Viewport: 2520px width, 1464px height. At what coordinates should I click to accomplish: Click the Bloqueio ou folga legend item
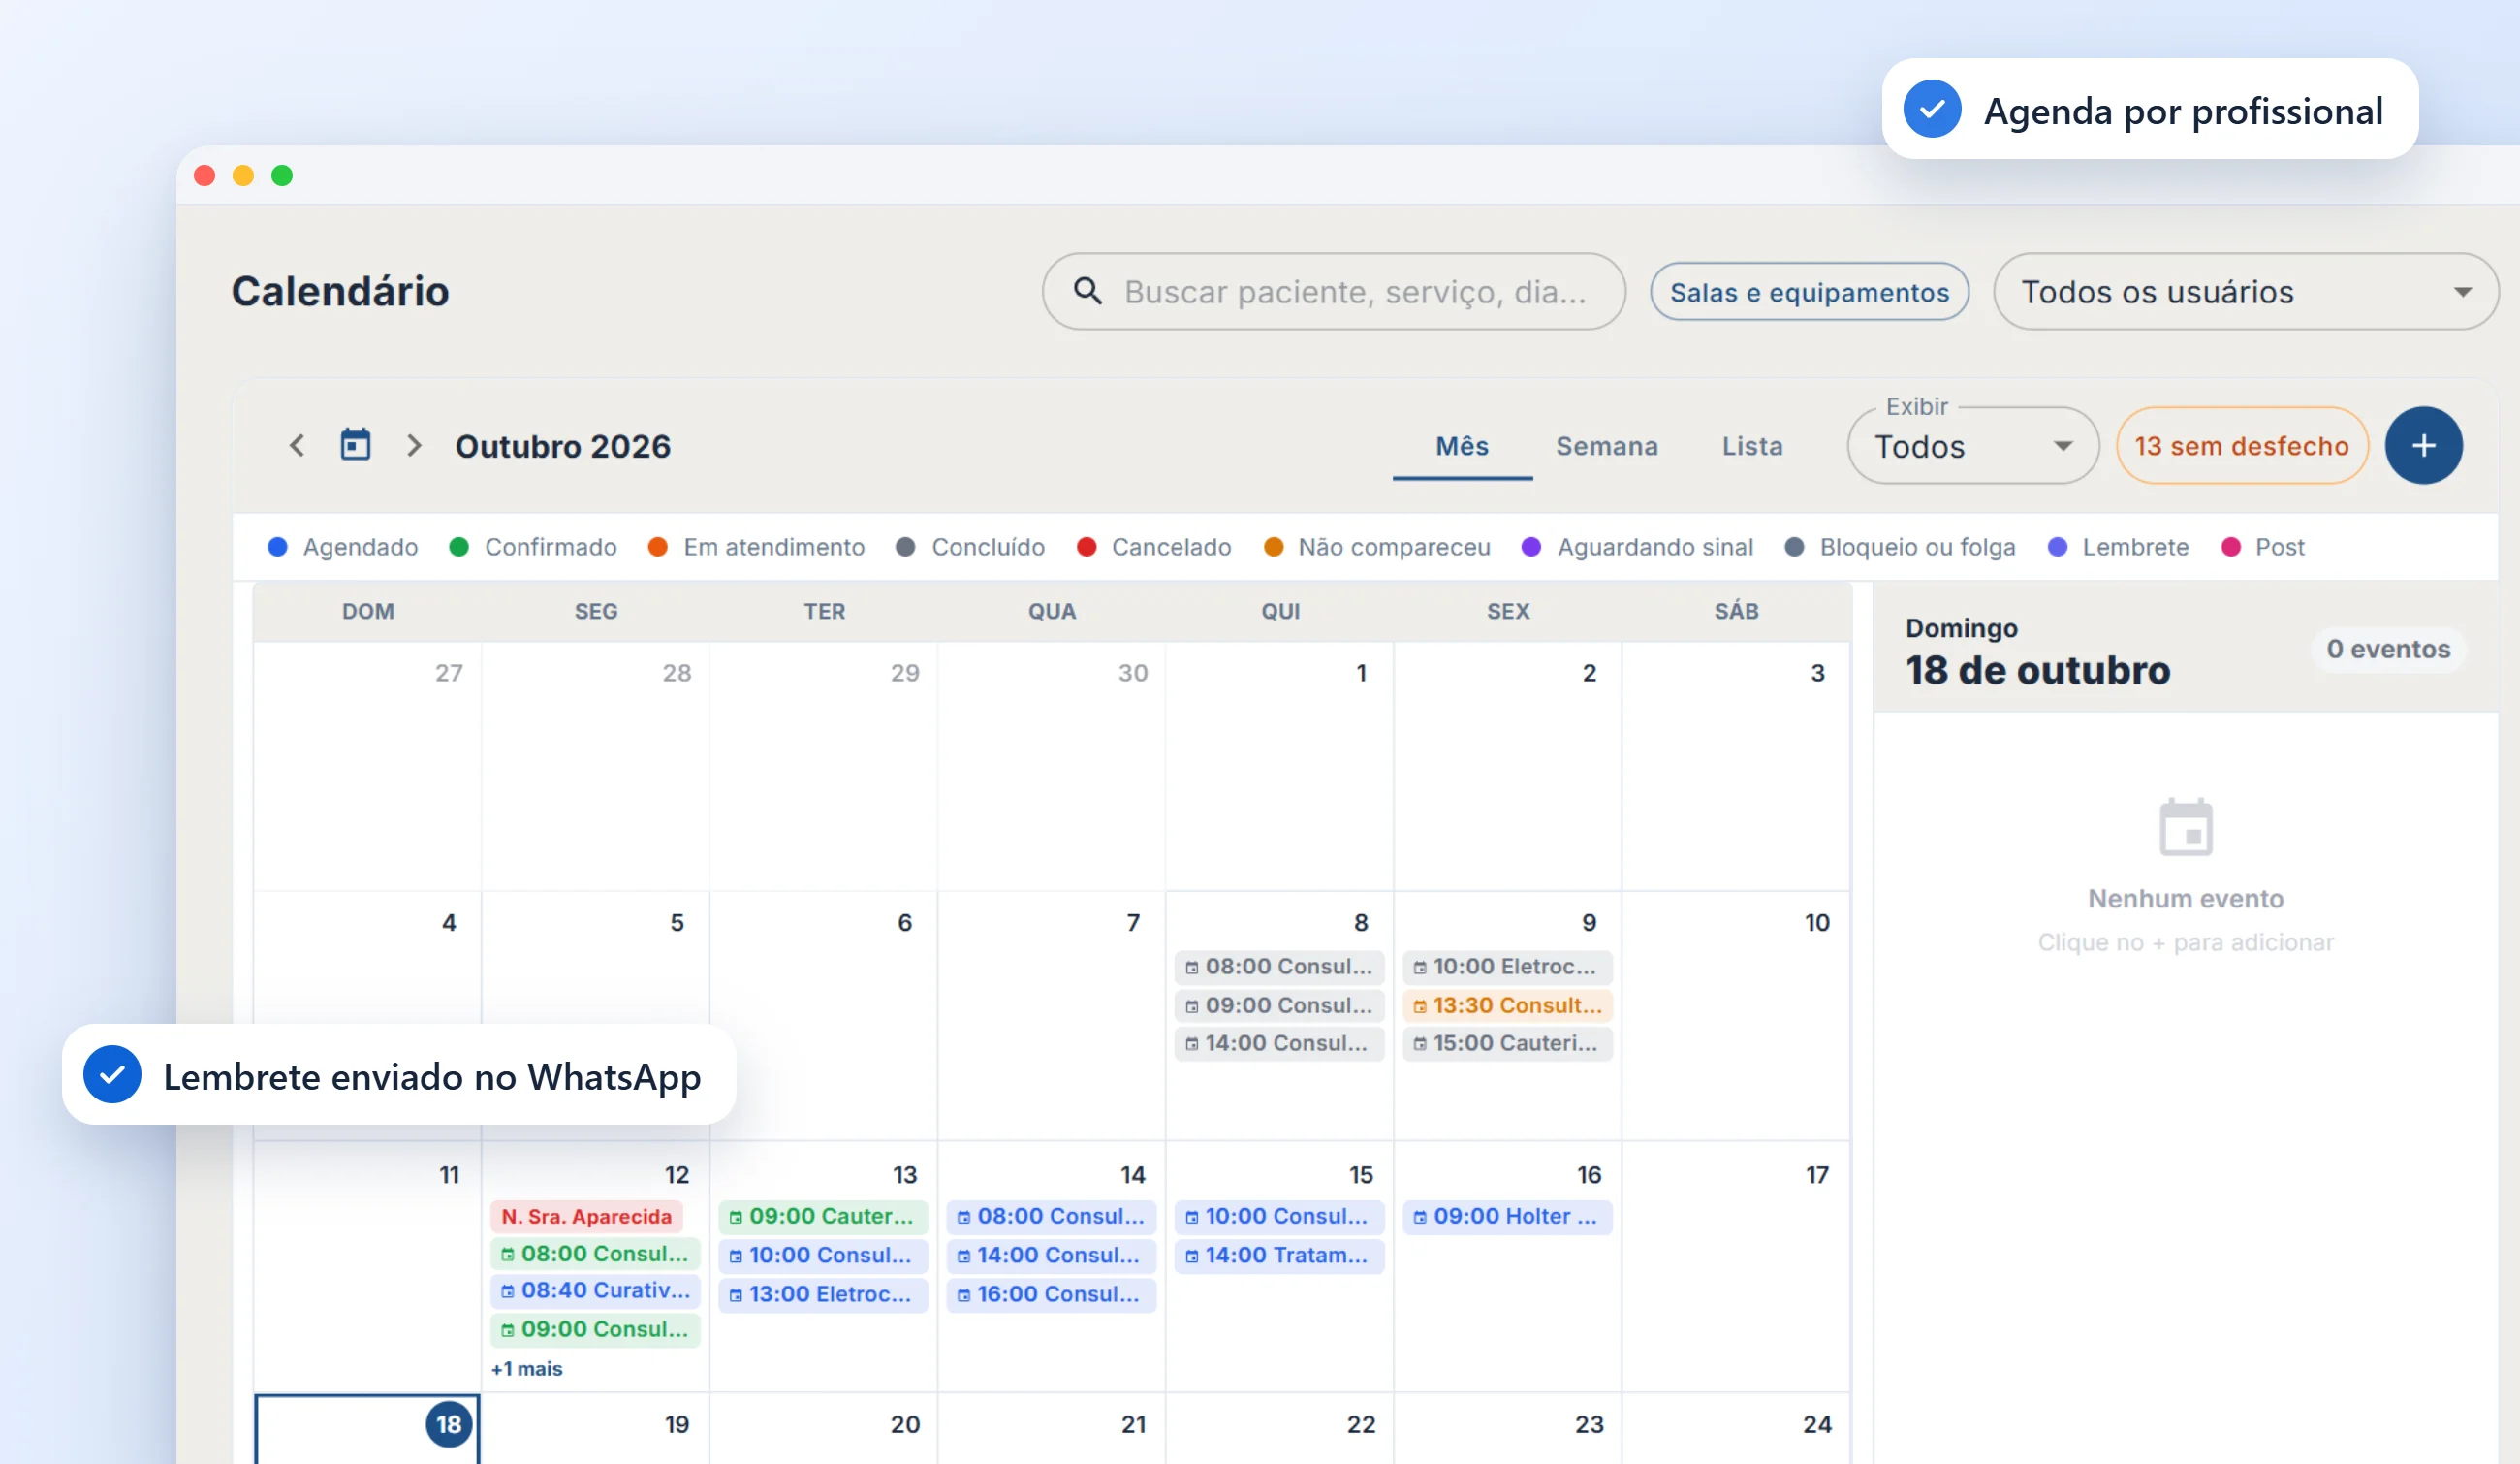tap(1900, 547)
